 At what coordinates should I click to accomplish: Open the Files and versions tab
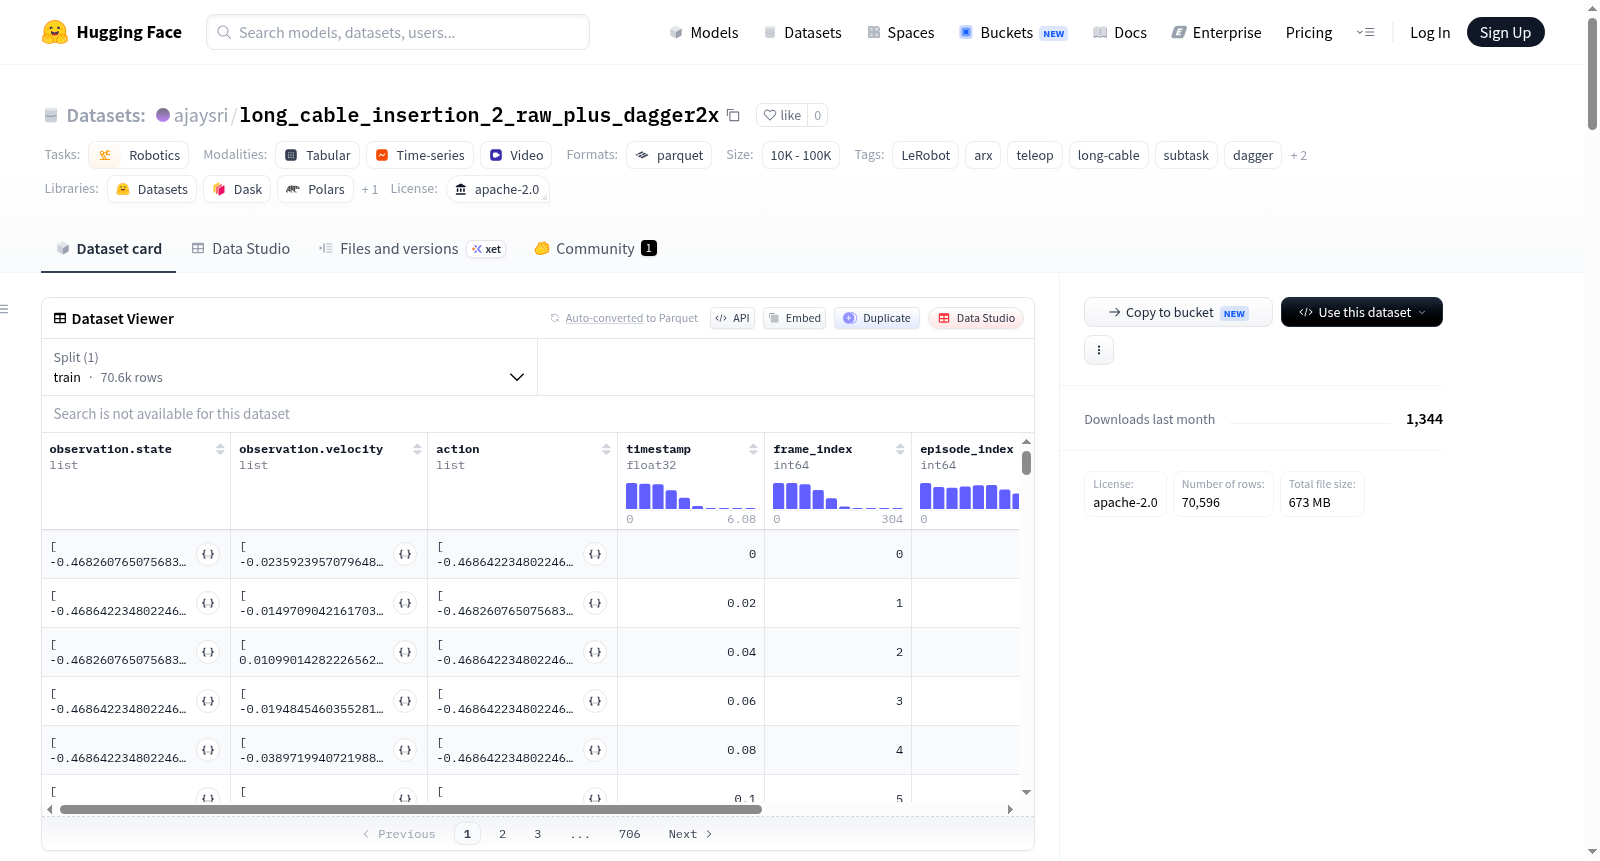(x=412, y=249)
